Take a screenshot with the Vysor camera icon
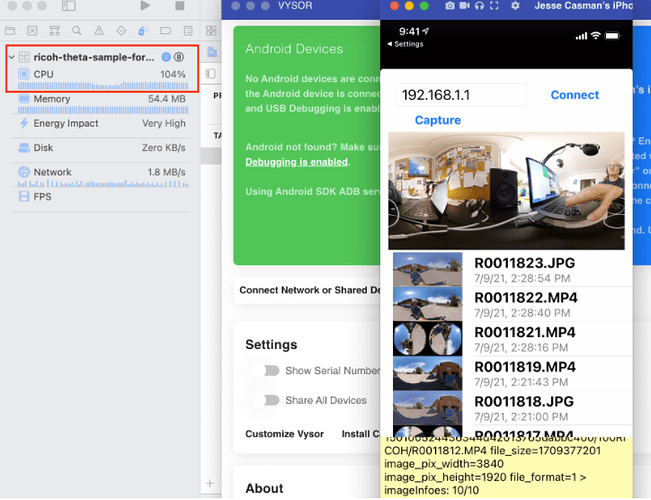This screenshot has width=651, height=500. coord(450,6)
